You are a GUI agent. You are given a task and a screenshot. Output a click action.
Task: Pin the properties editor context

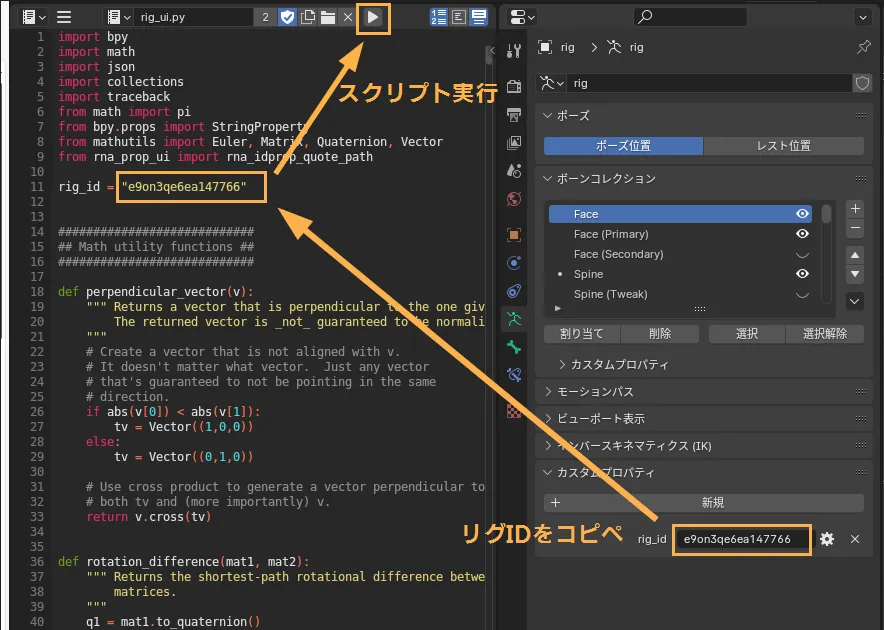pos(864,47)
